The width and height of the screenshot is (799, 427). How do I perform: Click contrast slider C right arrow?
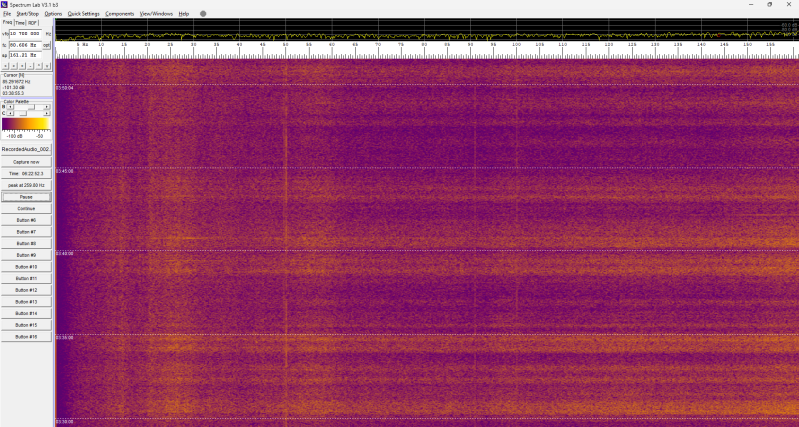[46, 113]
